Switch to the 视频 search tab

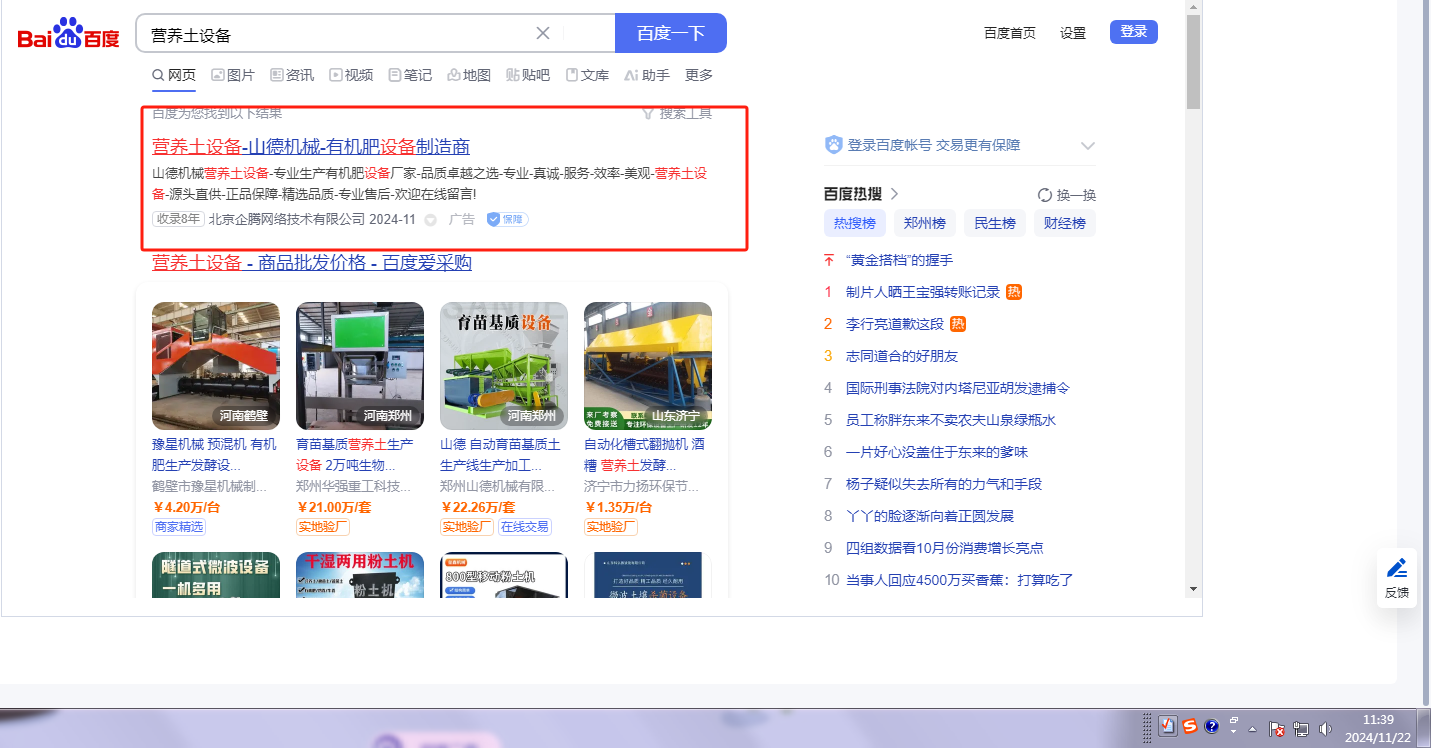tap(351, 75)
